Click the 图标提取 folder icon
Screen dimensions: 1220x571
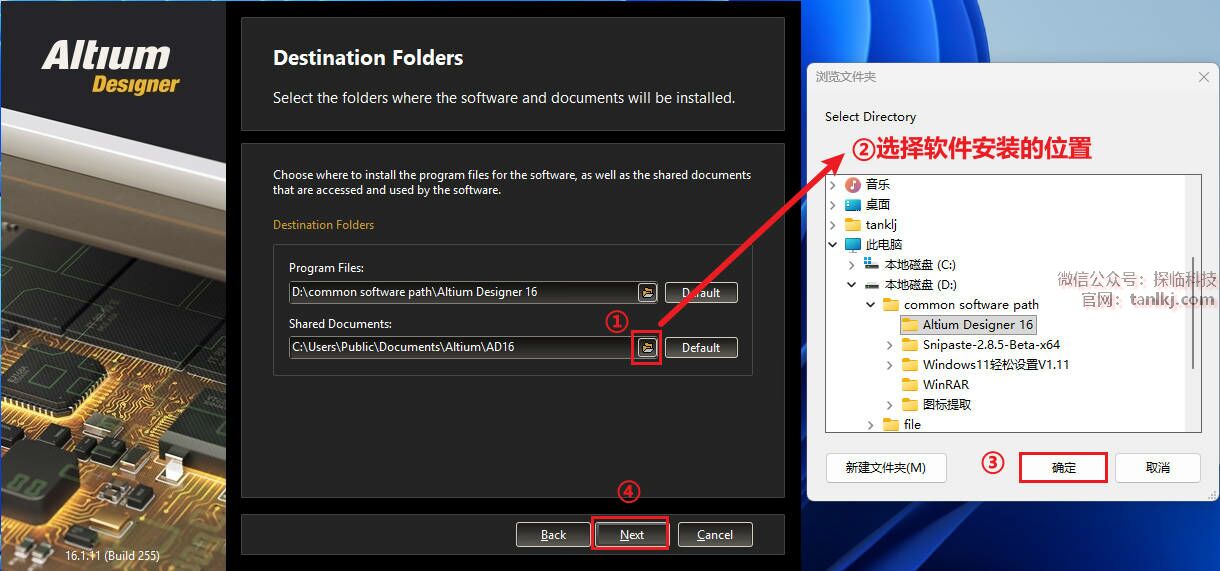910,405
